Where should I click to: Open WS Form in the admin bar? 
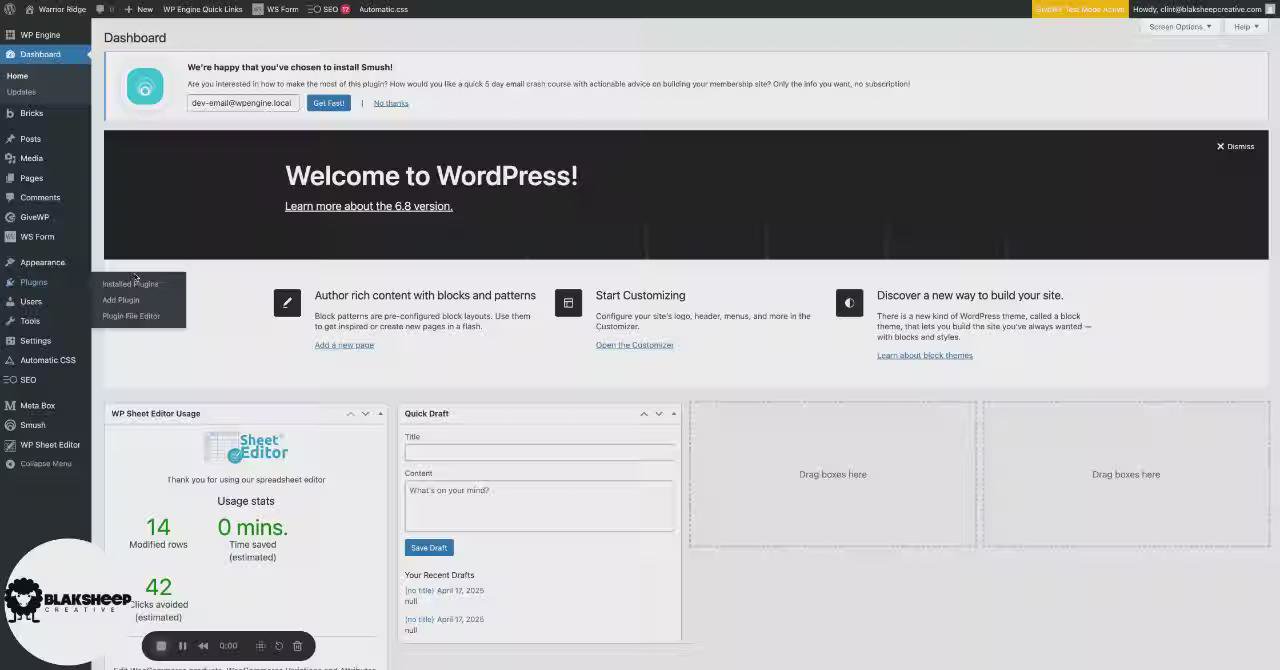point(275,9)
